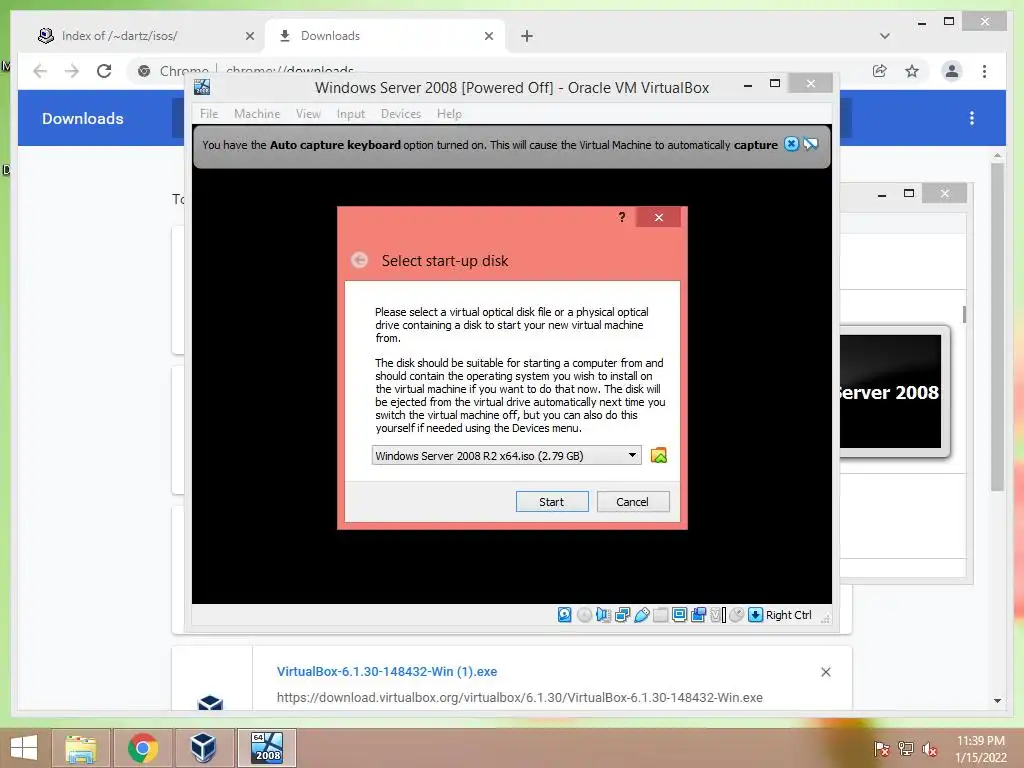The width and height of the screenshot is (1024, 768).
Task: Click the Chrome taskbar icon
Action: coord(143,748)
